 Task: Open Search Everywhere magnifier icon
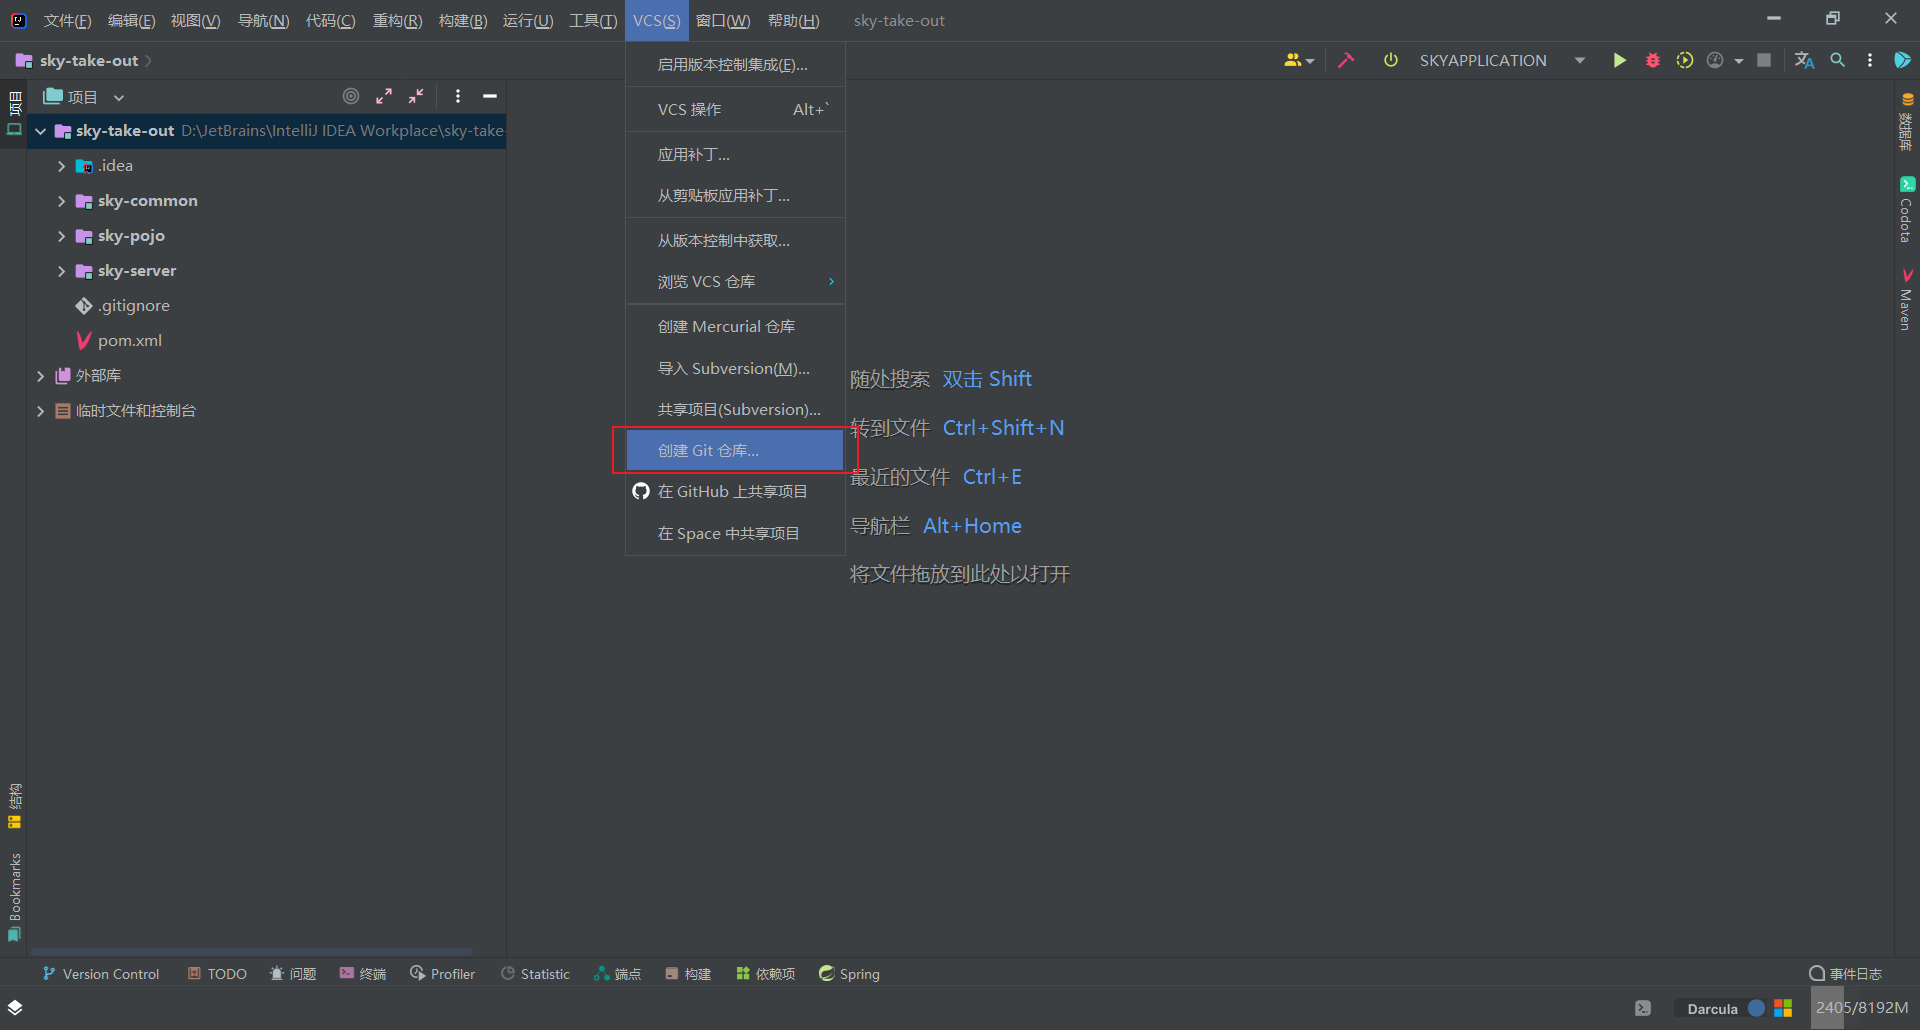point(1838,60)
